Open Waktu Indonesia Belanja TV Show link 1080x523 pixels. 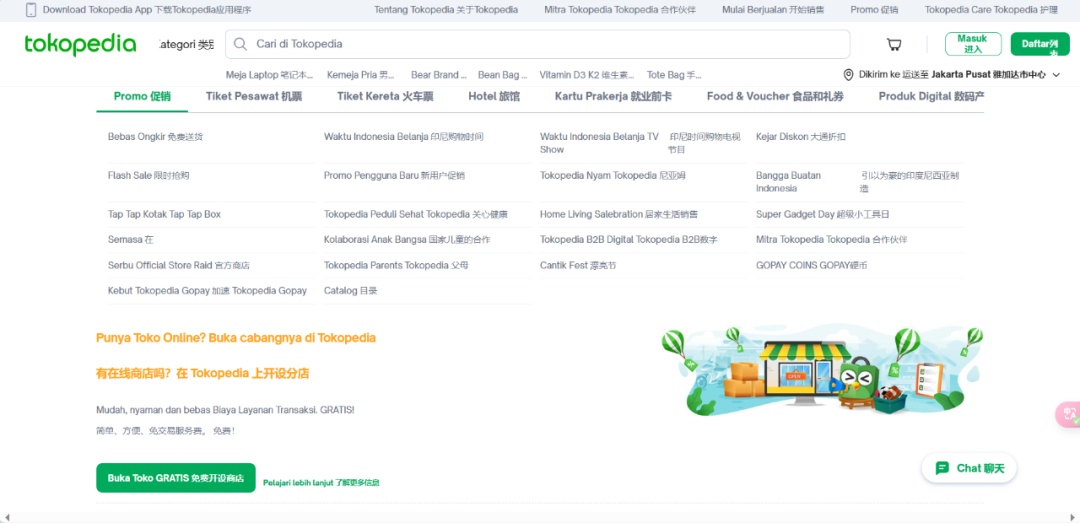coord(641,143)
